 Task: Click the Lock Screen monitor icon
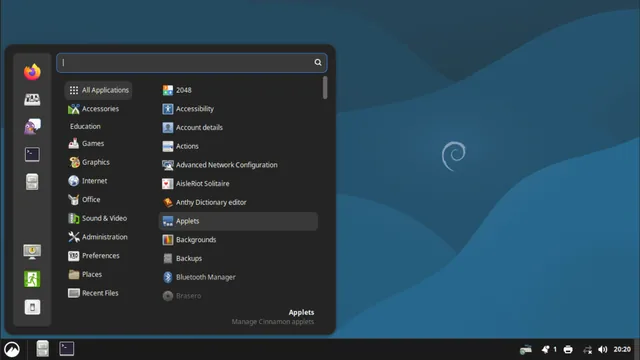(32, 251)
